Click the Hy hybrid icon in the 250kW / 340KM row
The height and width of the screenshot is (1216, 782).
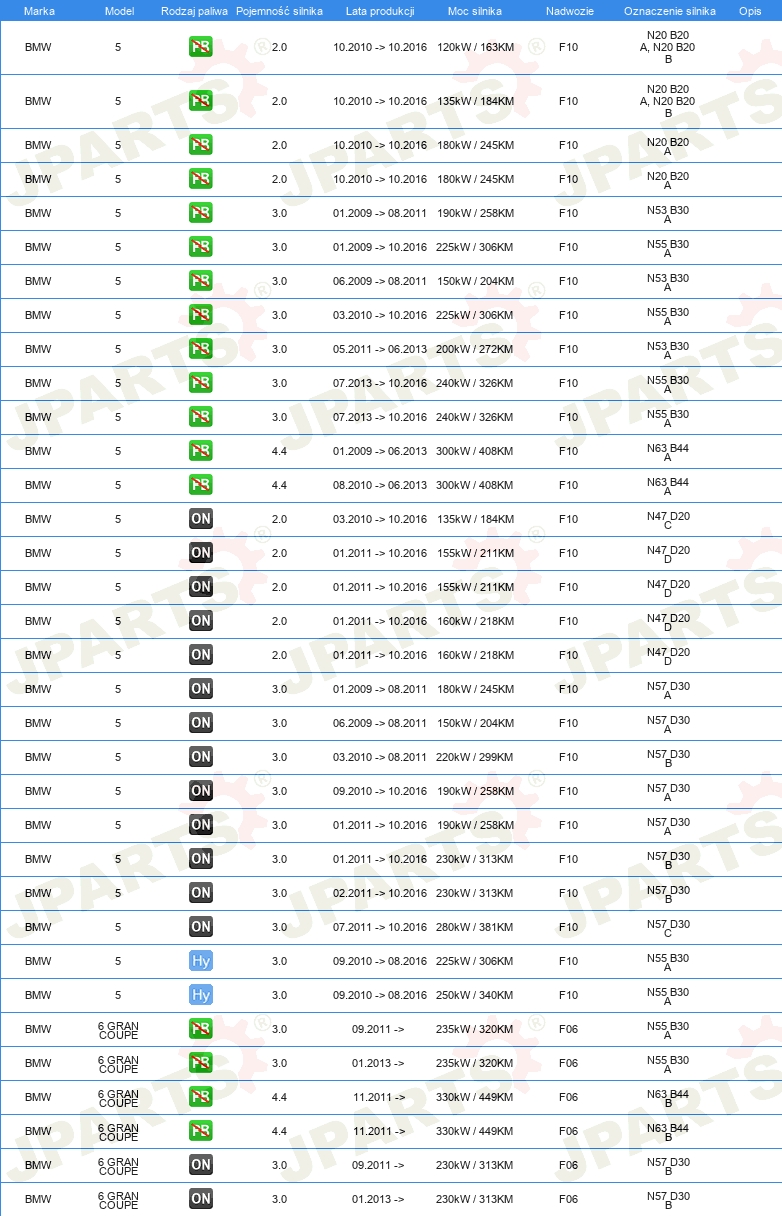pyautogui.click(x=201, y=995)
